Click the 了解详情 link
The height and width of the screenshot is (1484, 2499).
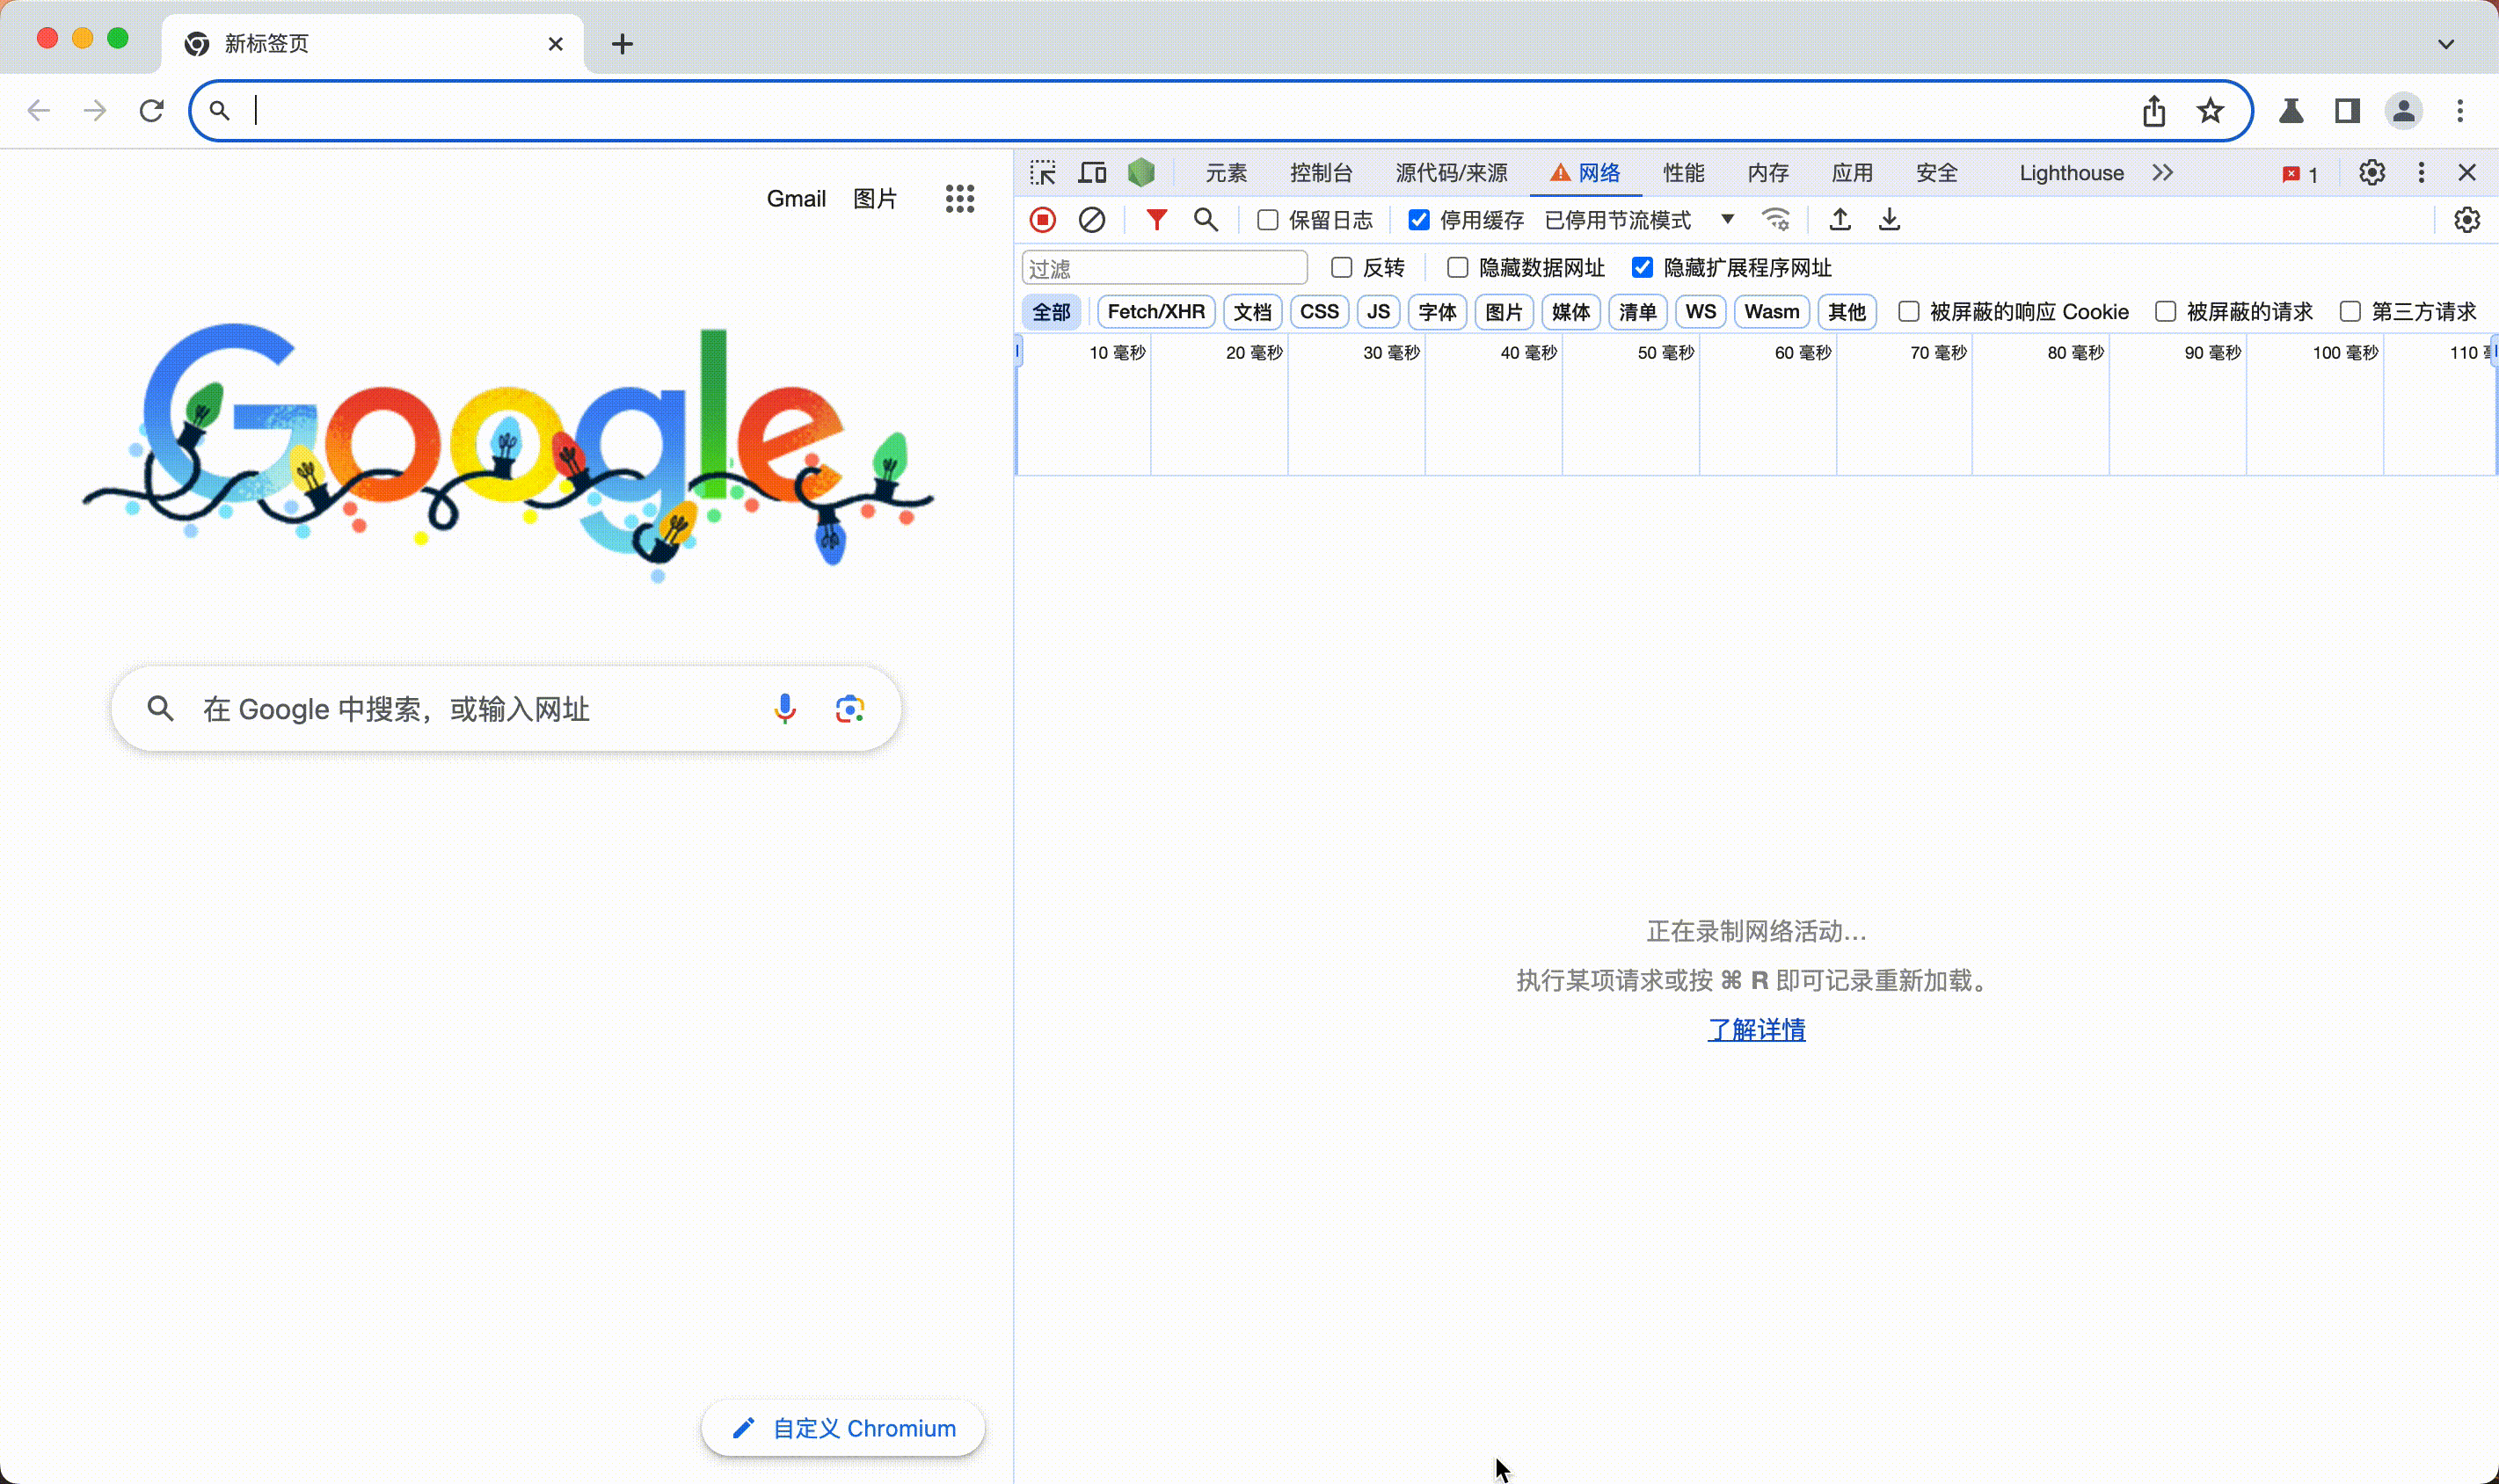point(1756,1029)
